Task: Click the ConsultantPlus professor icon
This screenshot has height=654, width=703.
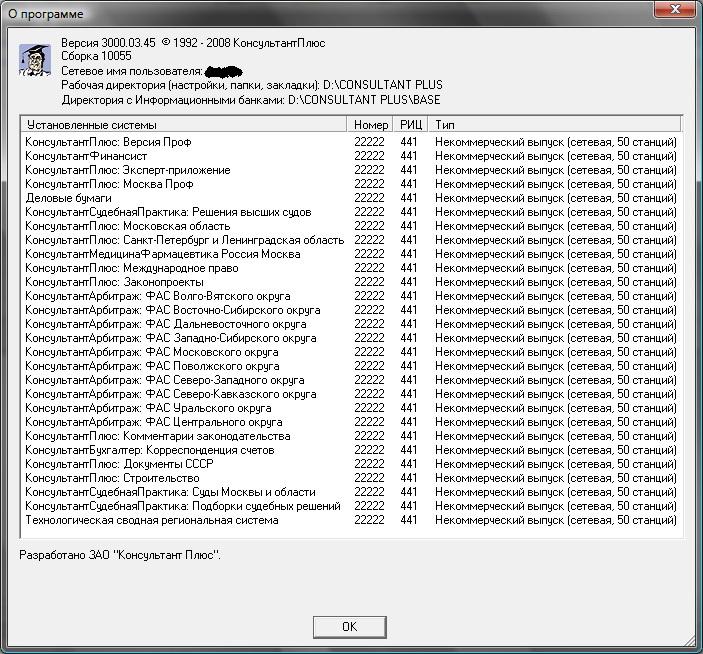Action: (x=35, y=60)
